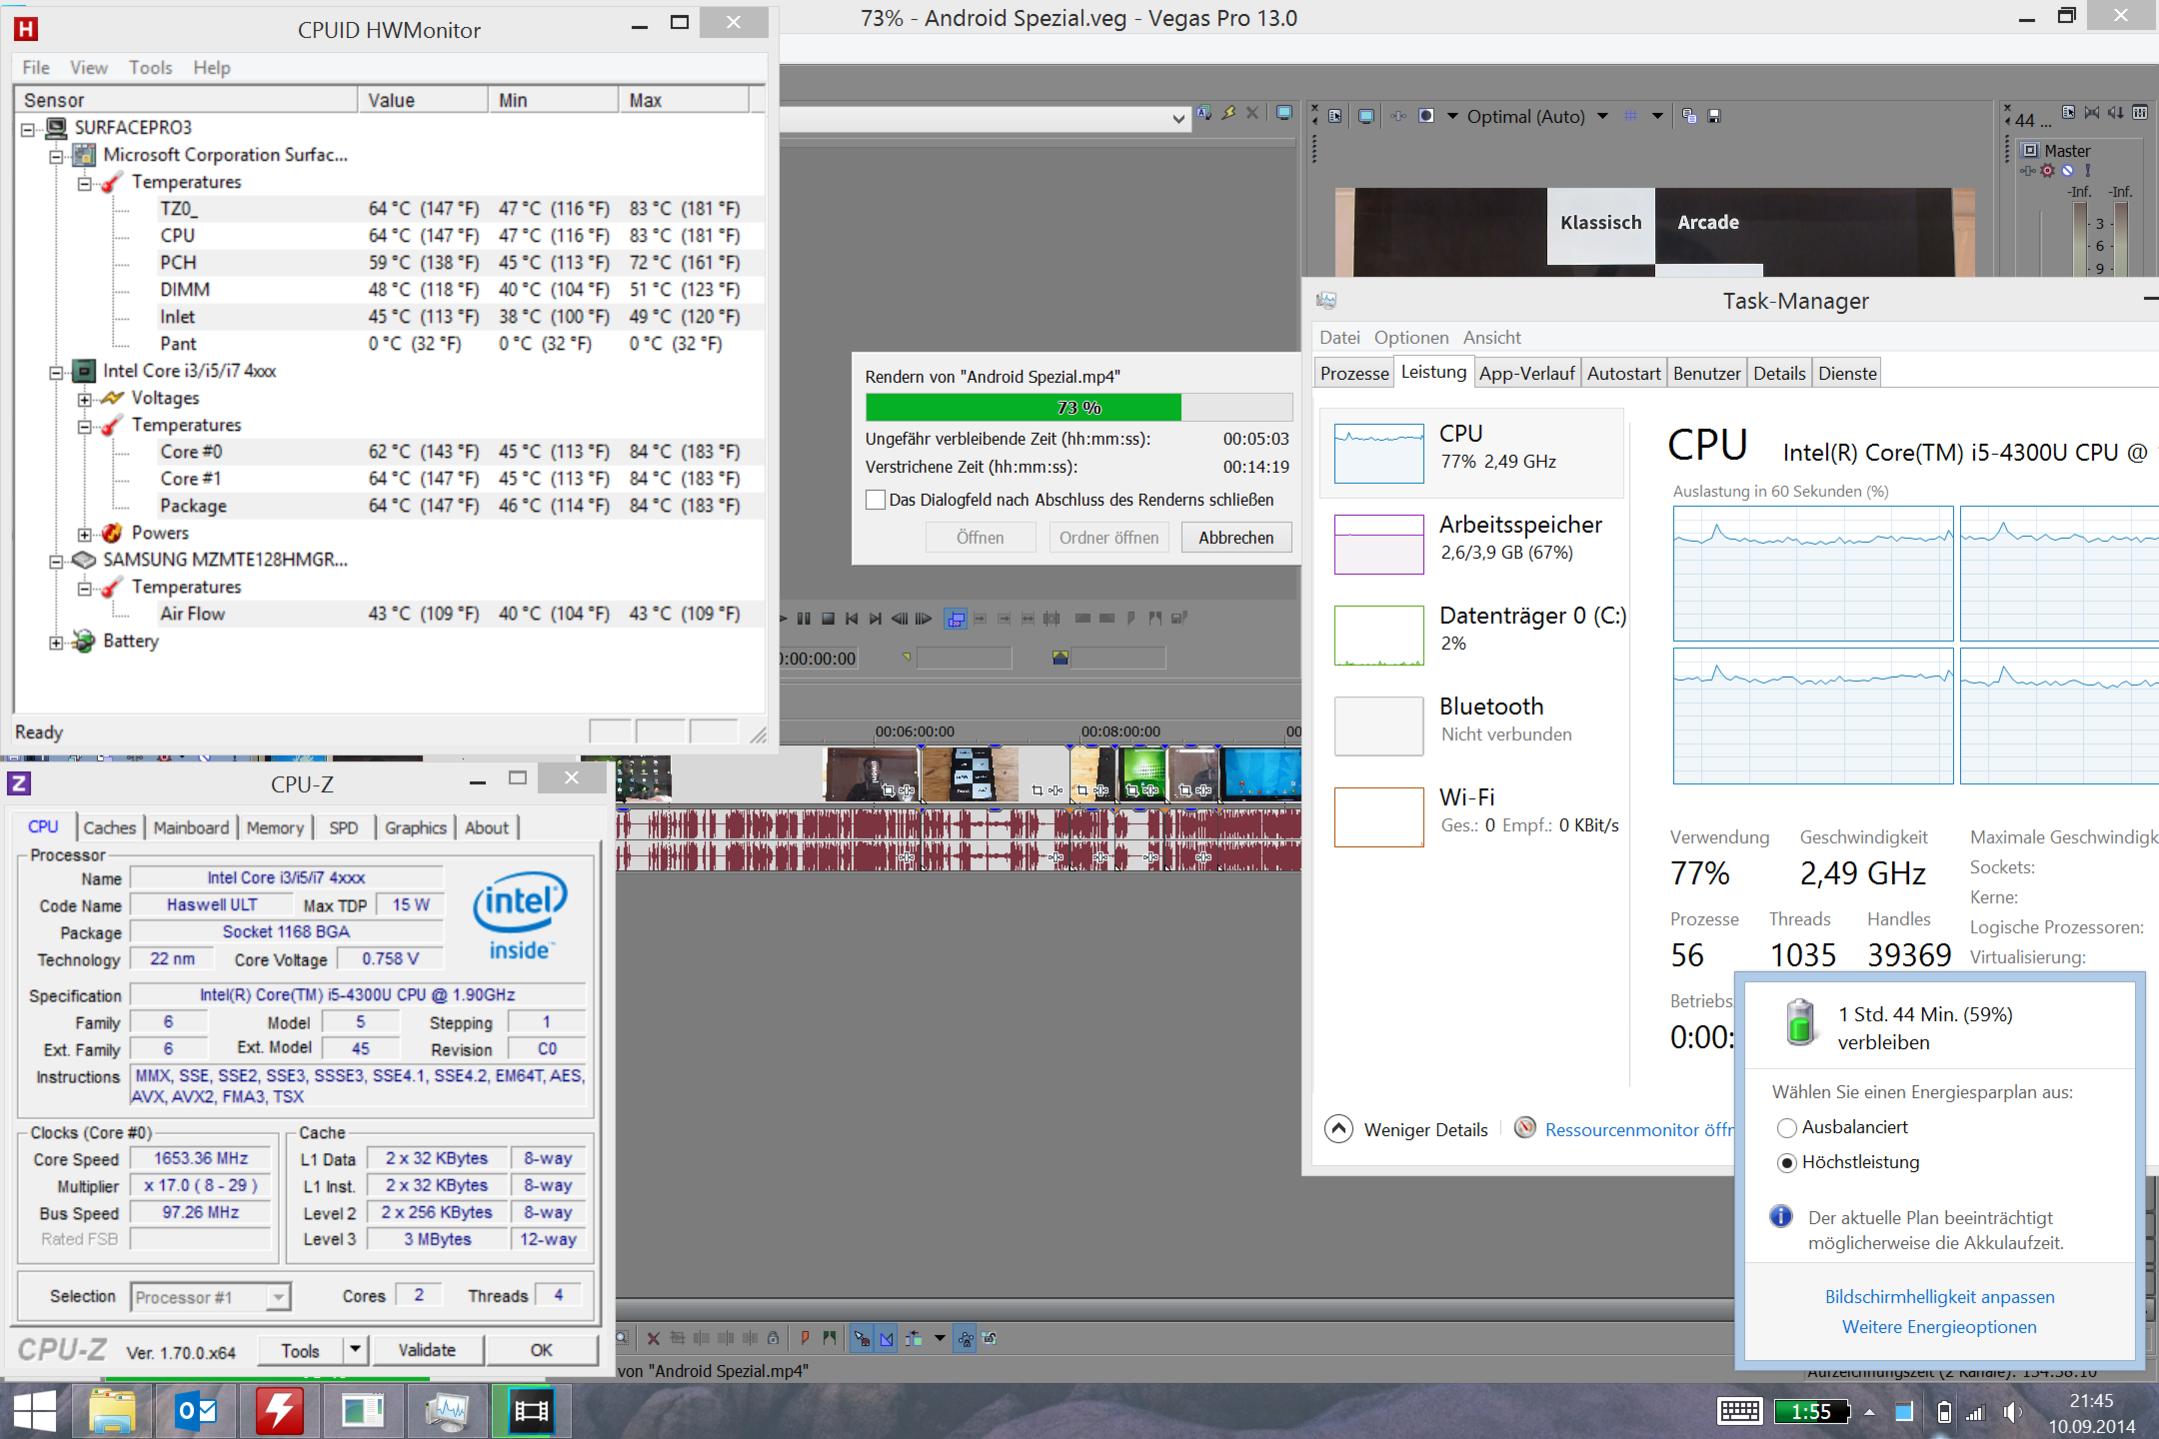Viewport: 2159px width, 1439px height.
Task: Click the volume speaker tray icon
Action: [2012, 1412]
